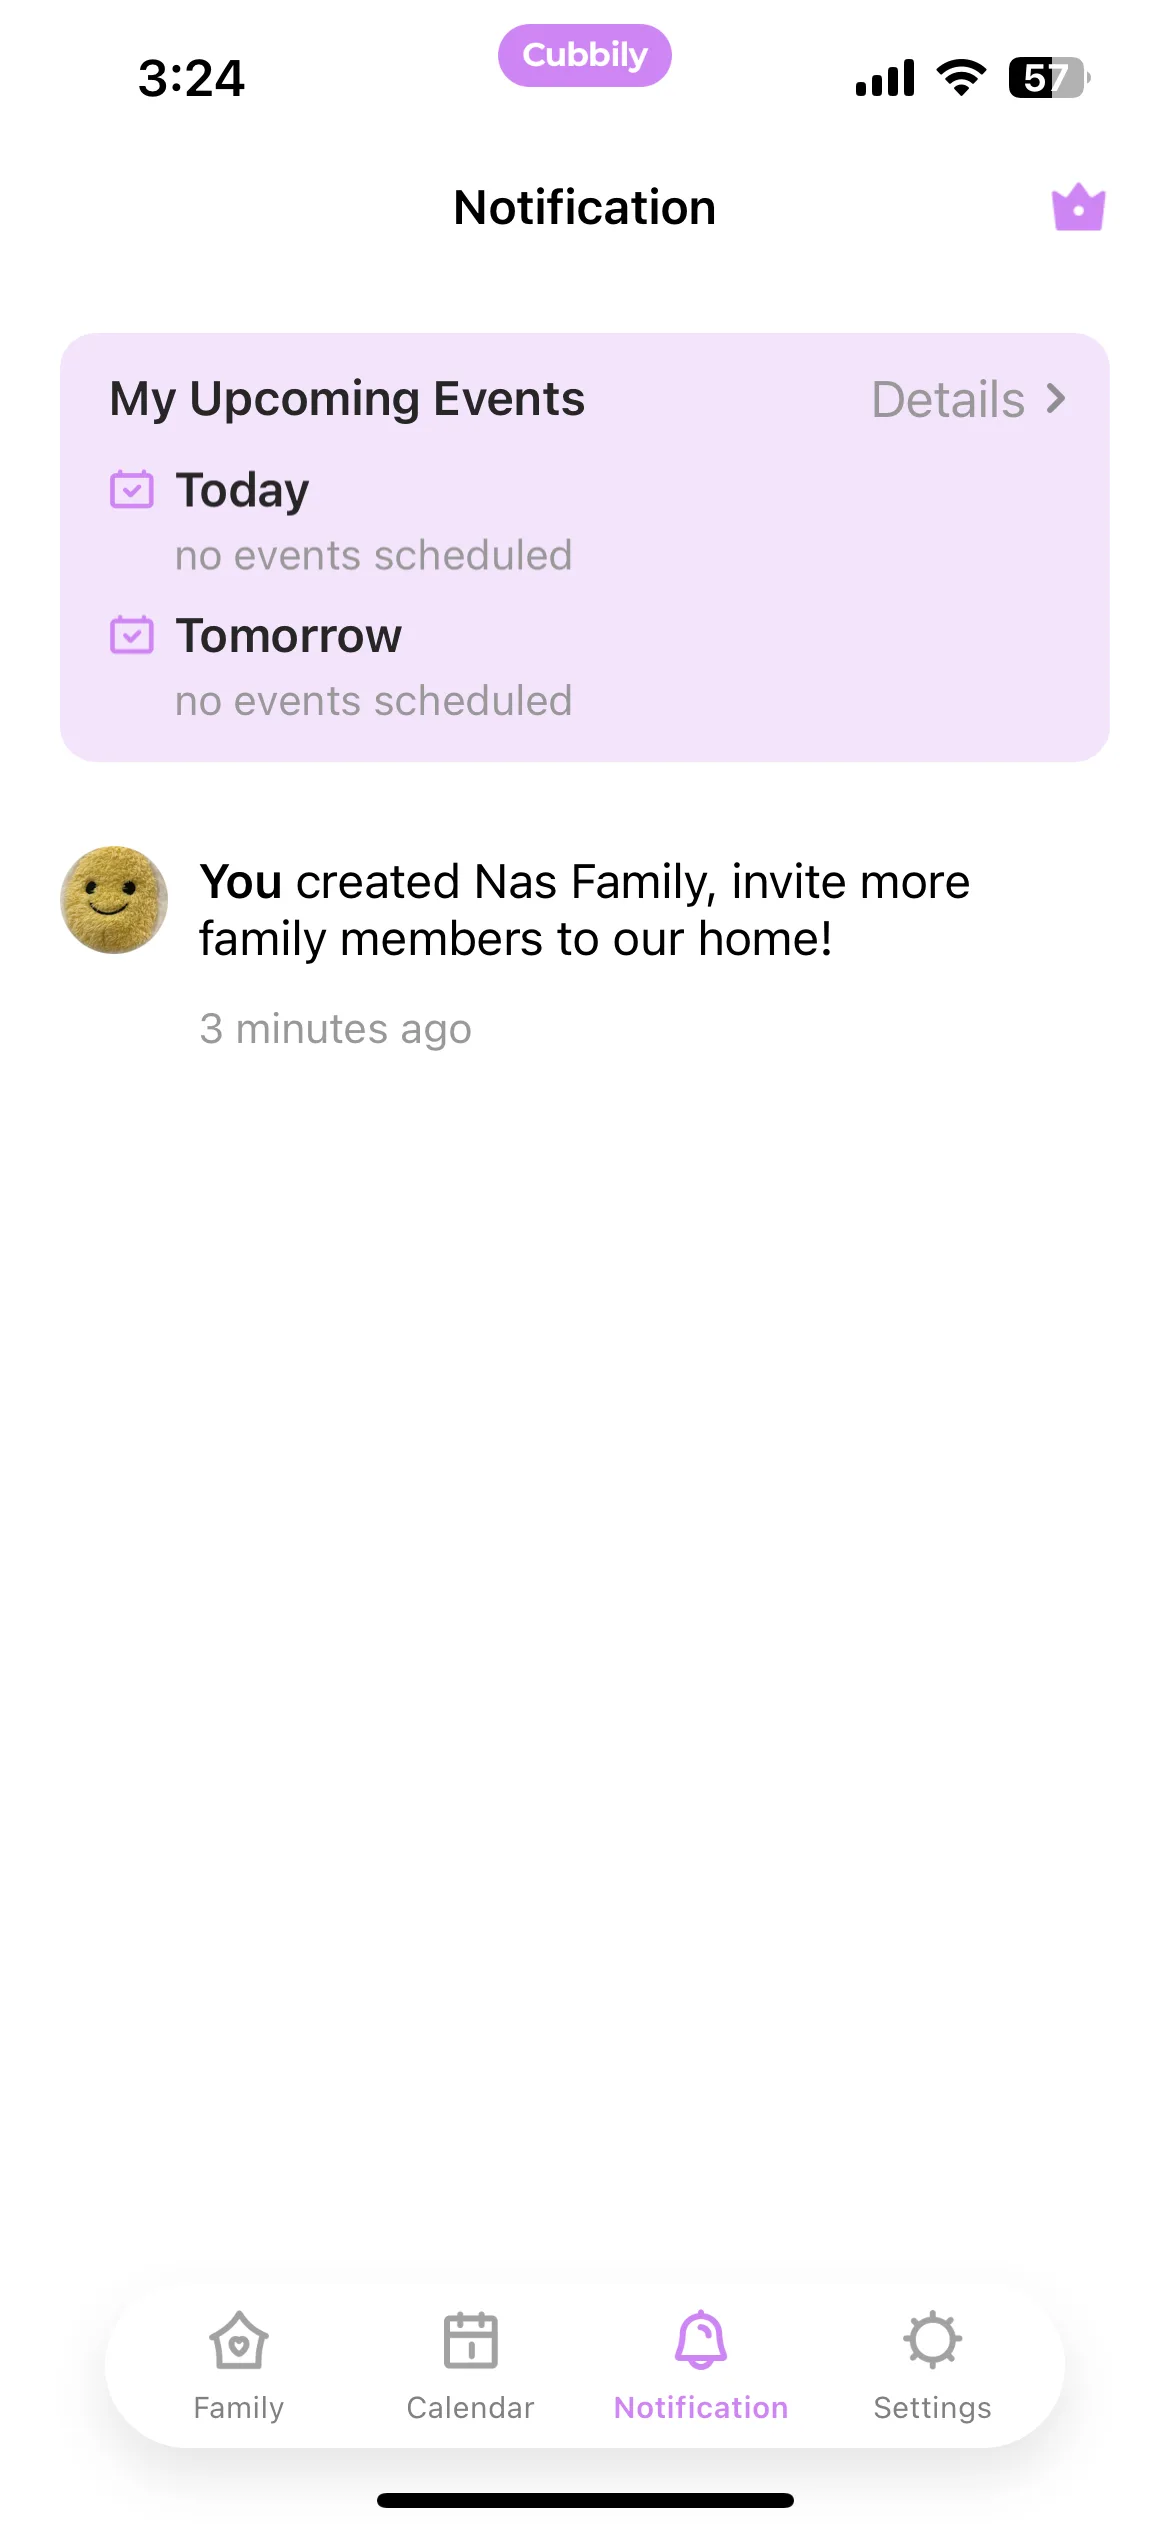Screen dimensions: 1170x2532
Task: Tap the battery indicator in status bar
Action: (x=1049, y=77)
